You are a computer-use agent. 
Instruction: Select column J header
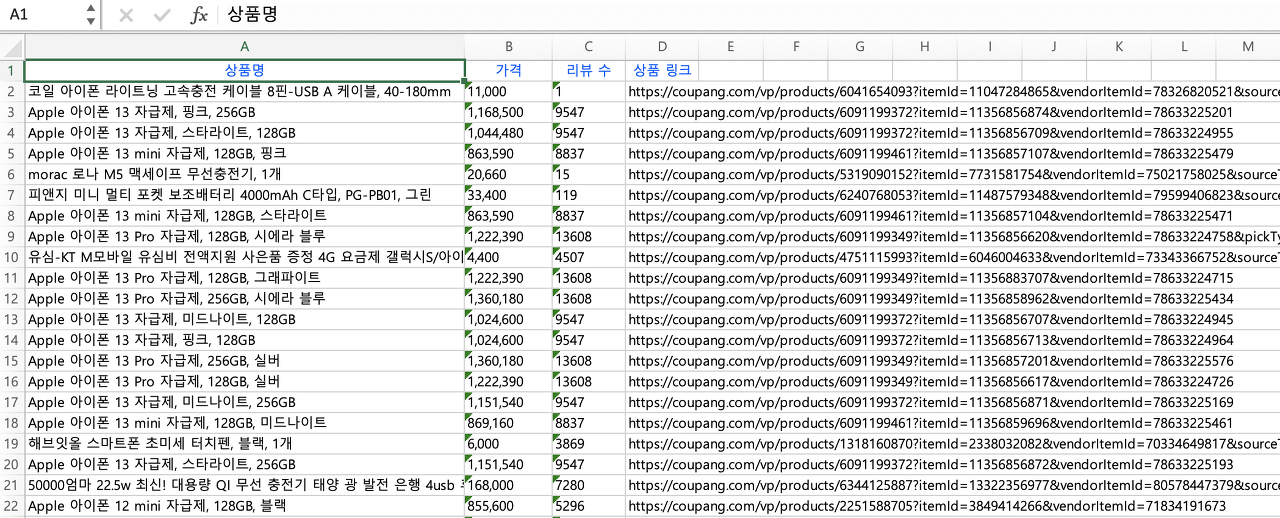1054,47
